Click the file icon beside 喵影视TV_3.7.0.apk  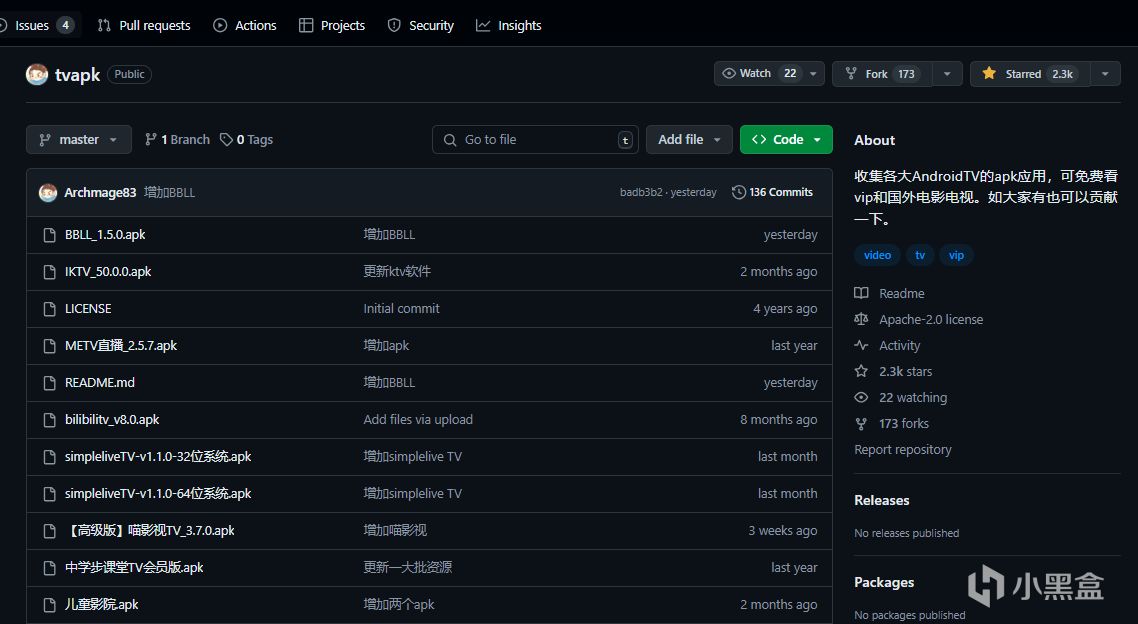(x=49, y=531)
